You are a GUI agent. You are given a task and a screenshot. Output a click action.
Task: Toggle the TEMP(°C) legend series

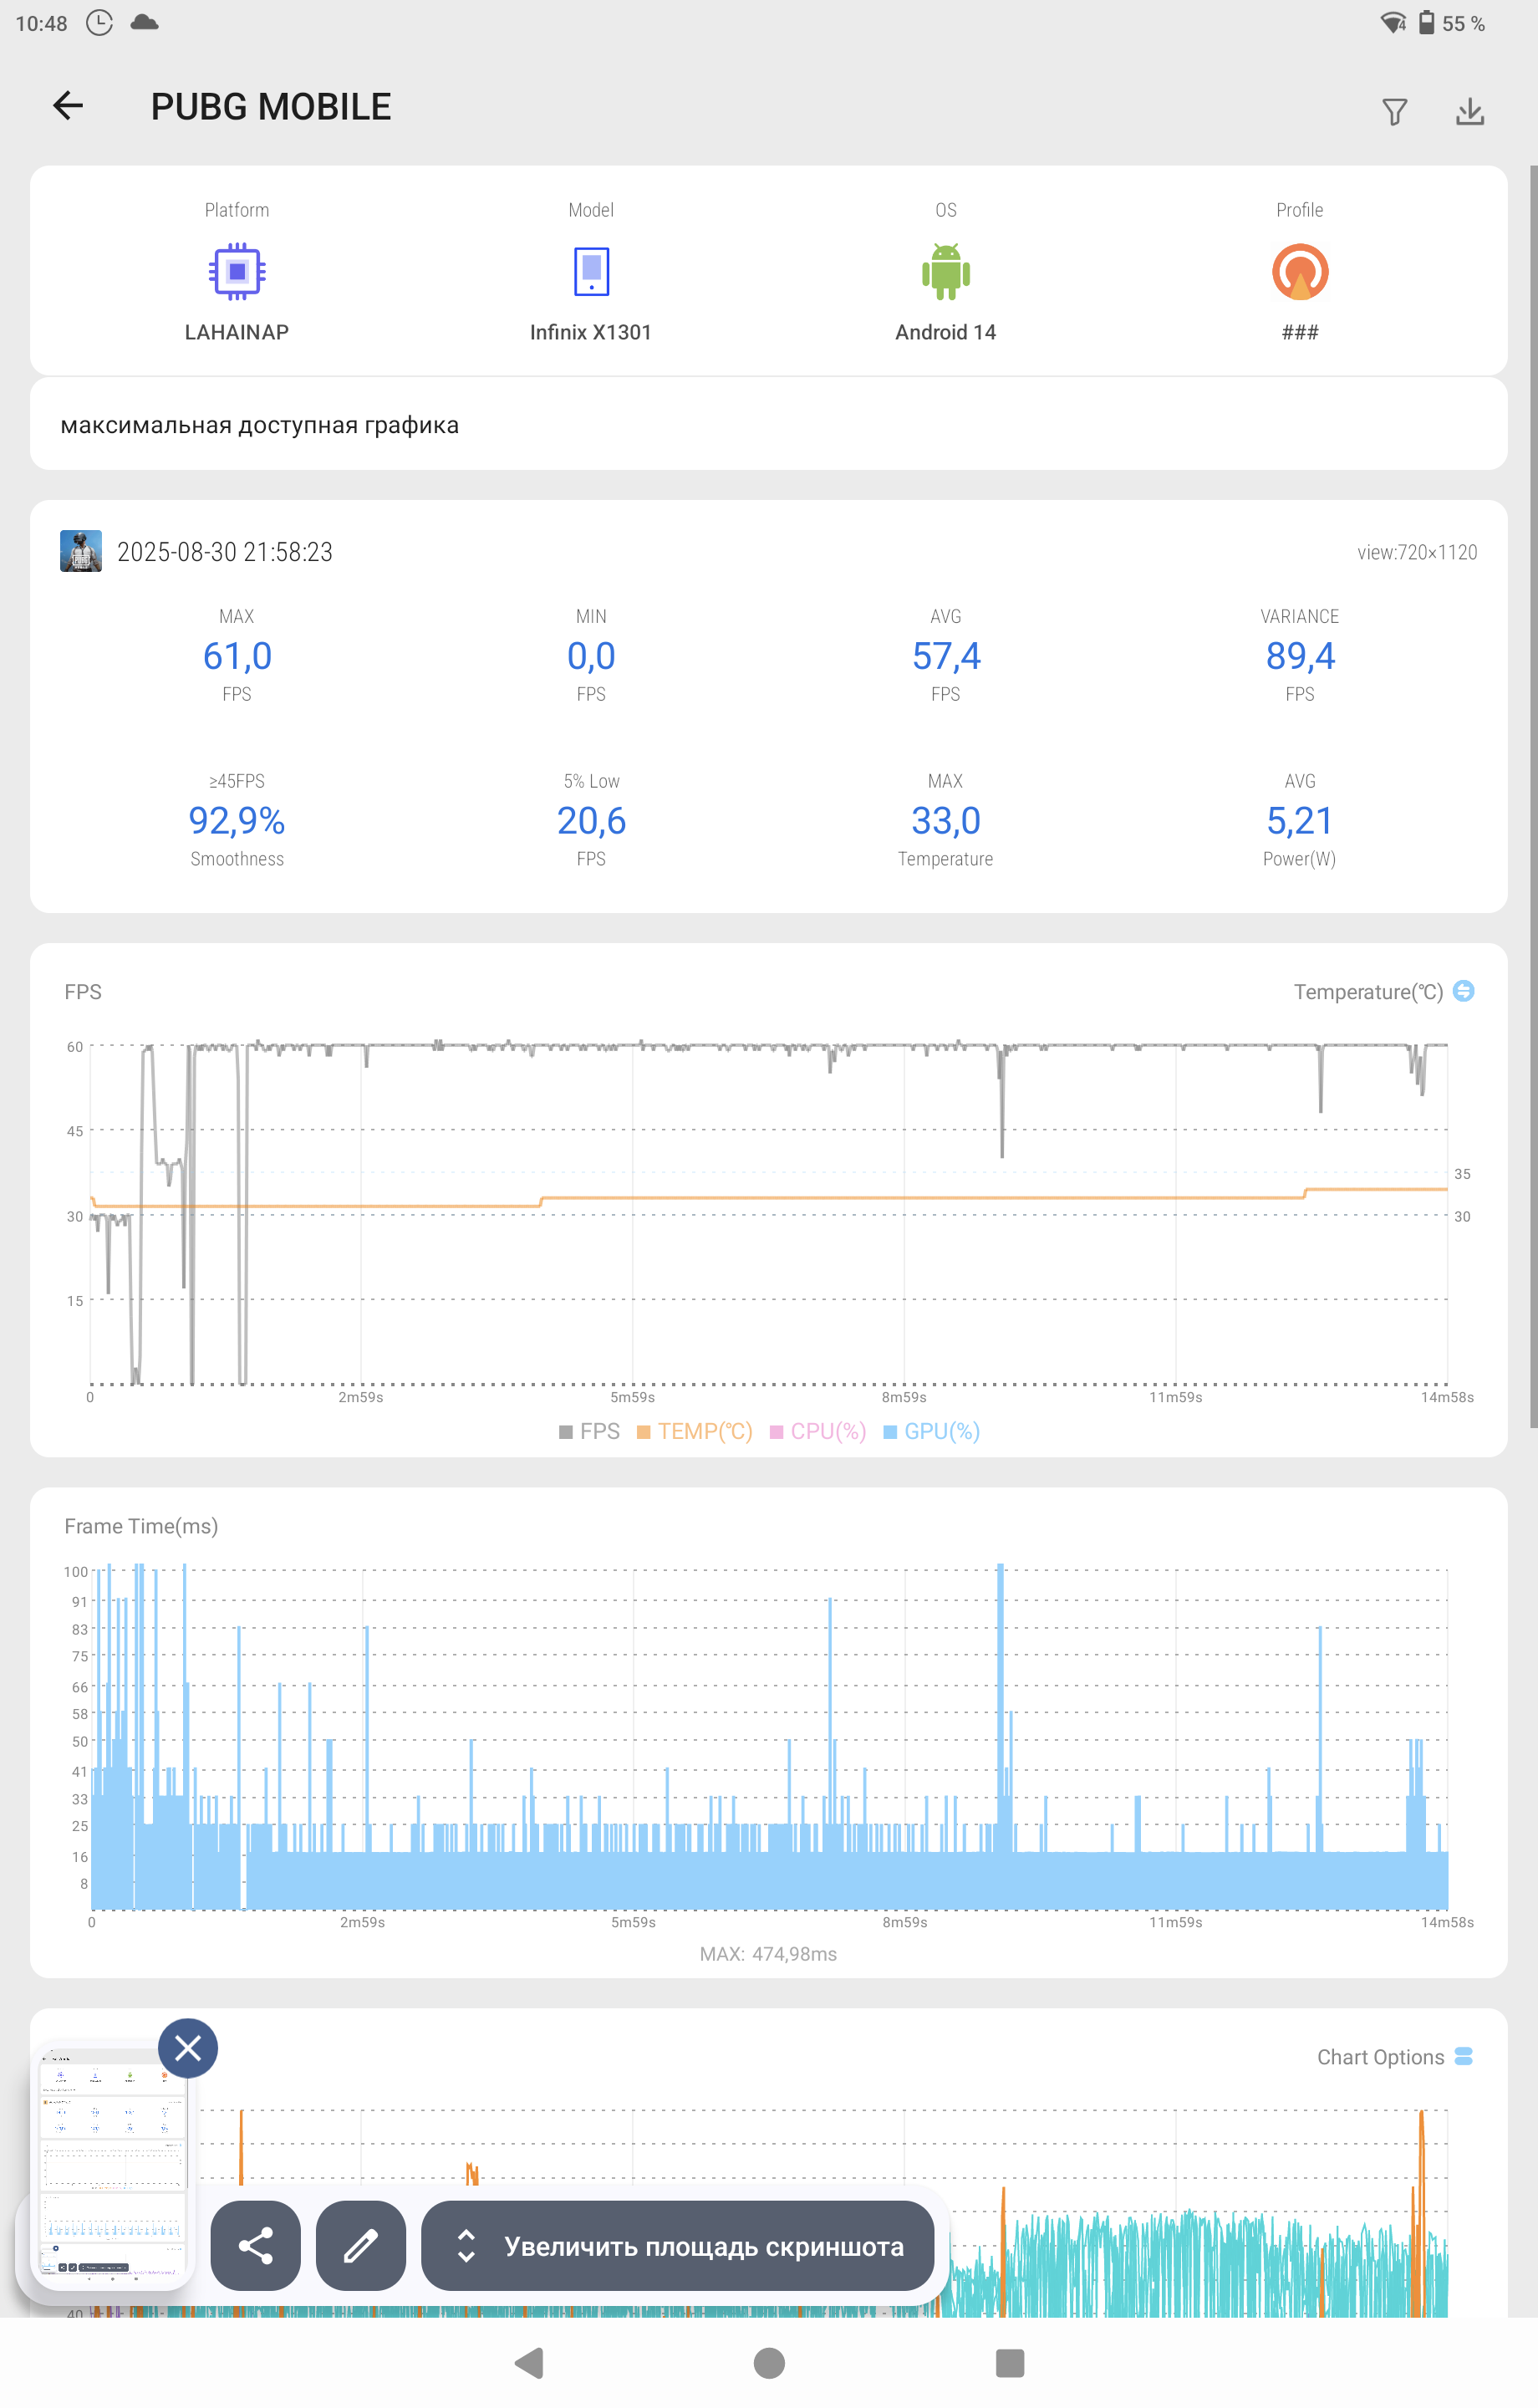[694, 1431]
